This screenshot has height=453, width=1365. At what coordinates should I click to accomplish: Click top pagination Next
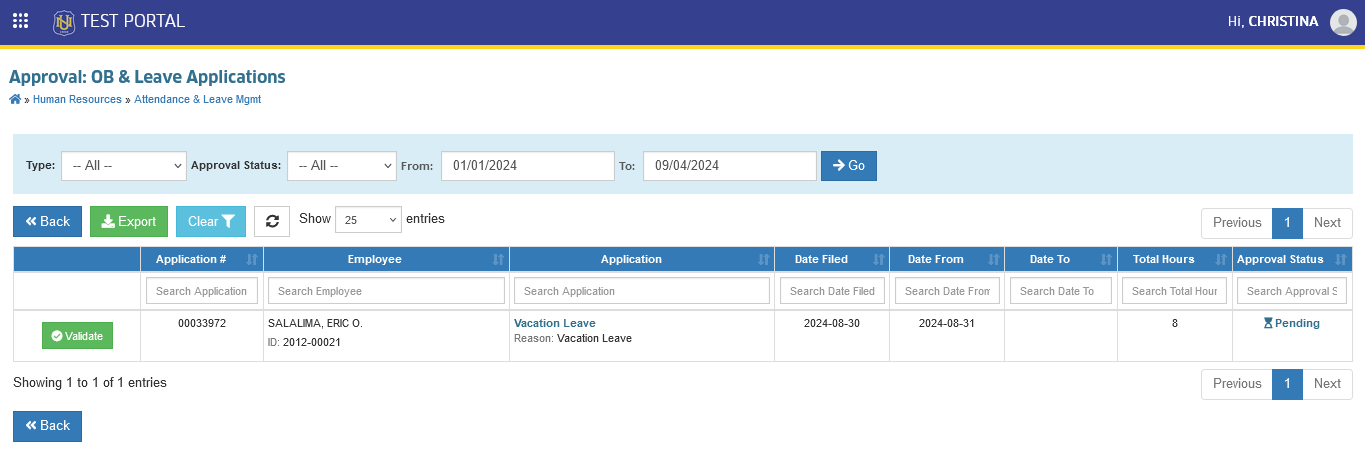(x=1327, y=223)
